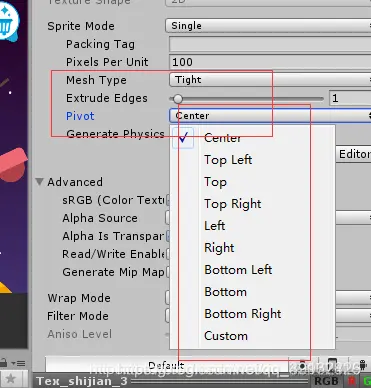Click the Packing Tag input field
Screen dimensions: 371x388
270,44
